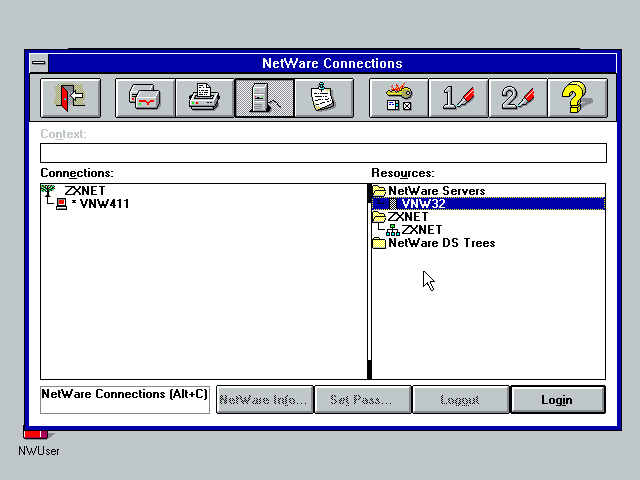Click into the Context input field
This screenshot has height=480, width=640.
[323, 153]
